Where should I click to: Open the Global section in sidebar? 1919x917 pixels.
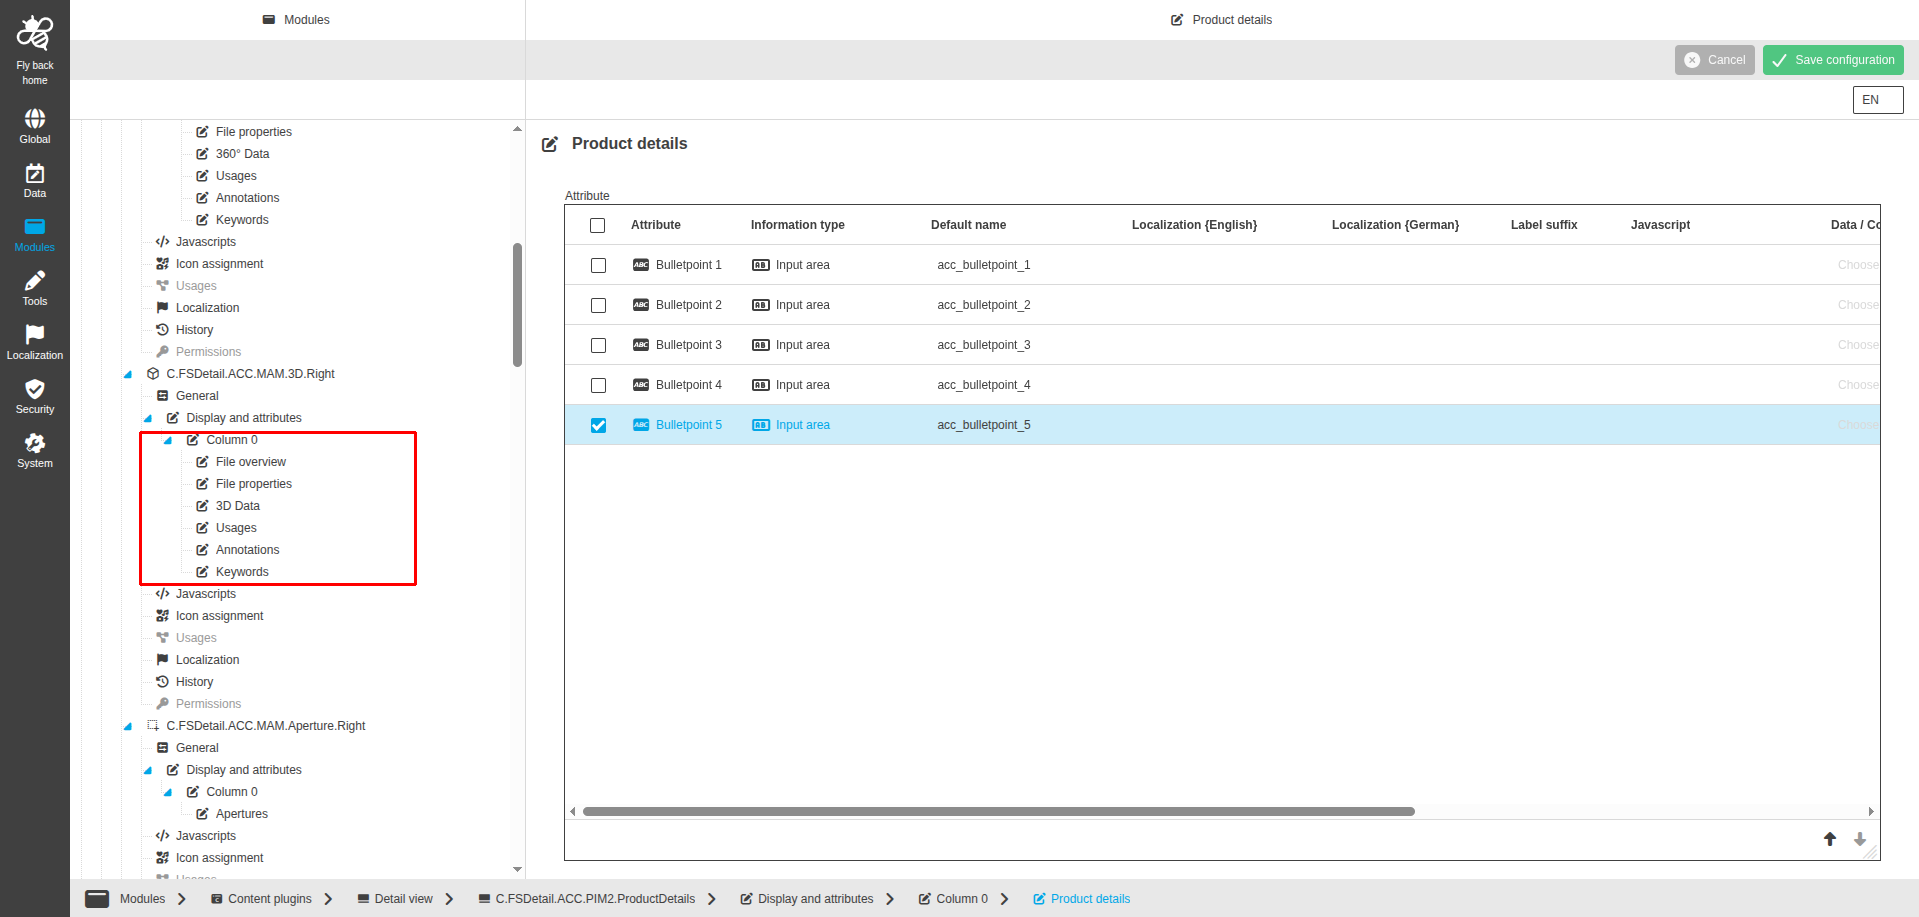[x=35, y=127]
